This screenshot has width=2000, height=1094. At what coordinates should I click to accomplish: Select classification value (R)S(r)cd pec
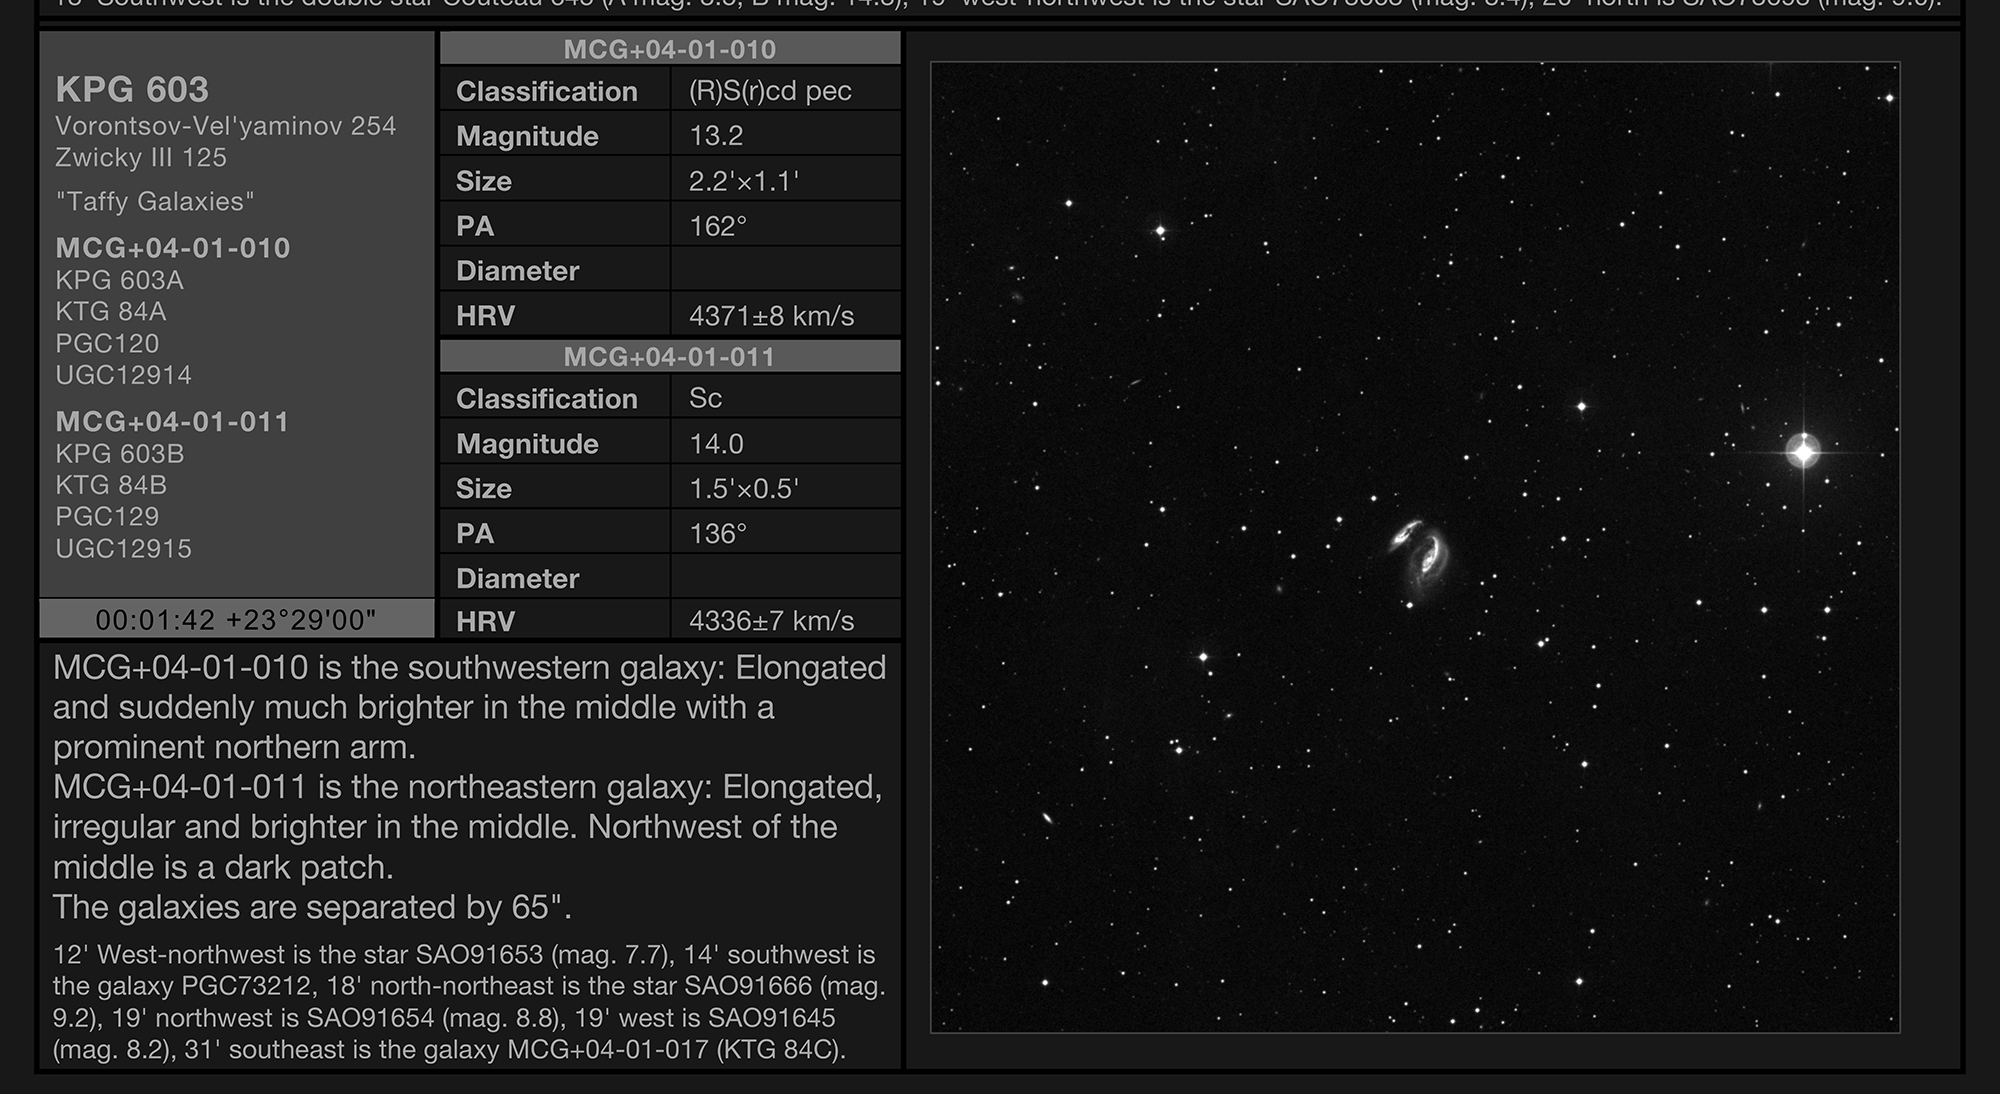click(x=770, y=91)
